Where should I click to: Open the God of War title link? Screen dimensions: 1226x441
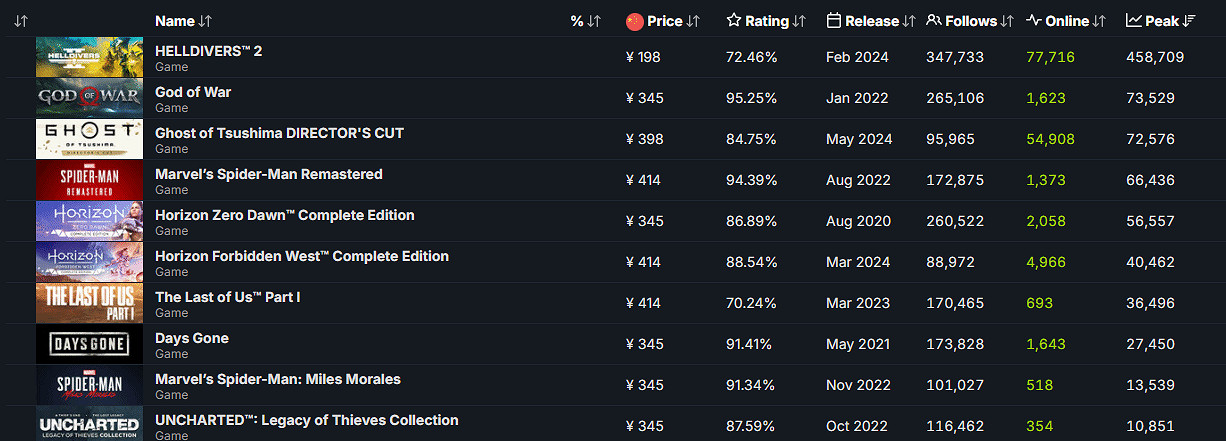tap(193, 92)
